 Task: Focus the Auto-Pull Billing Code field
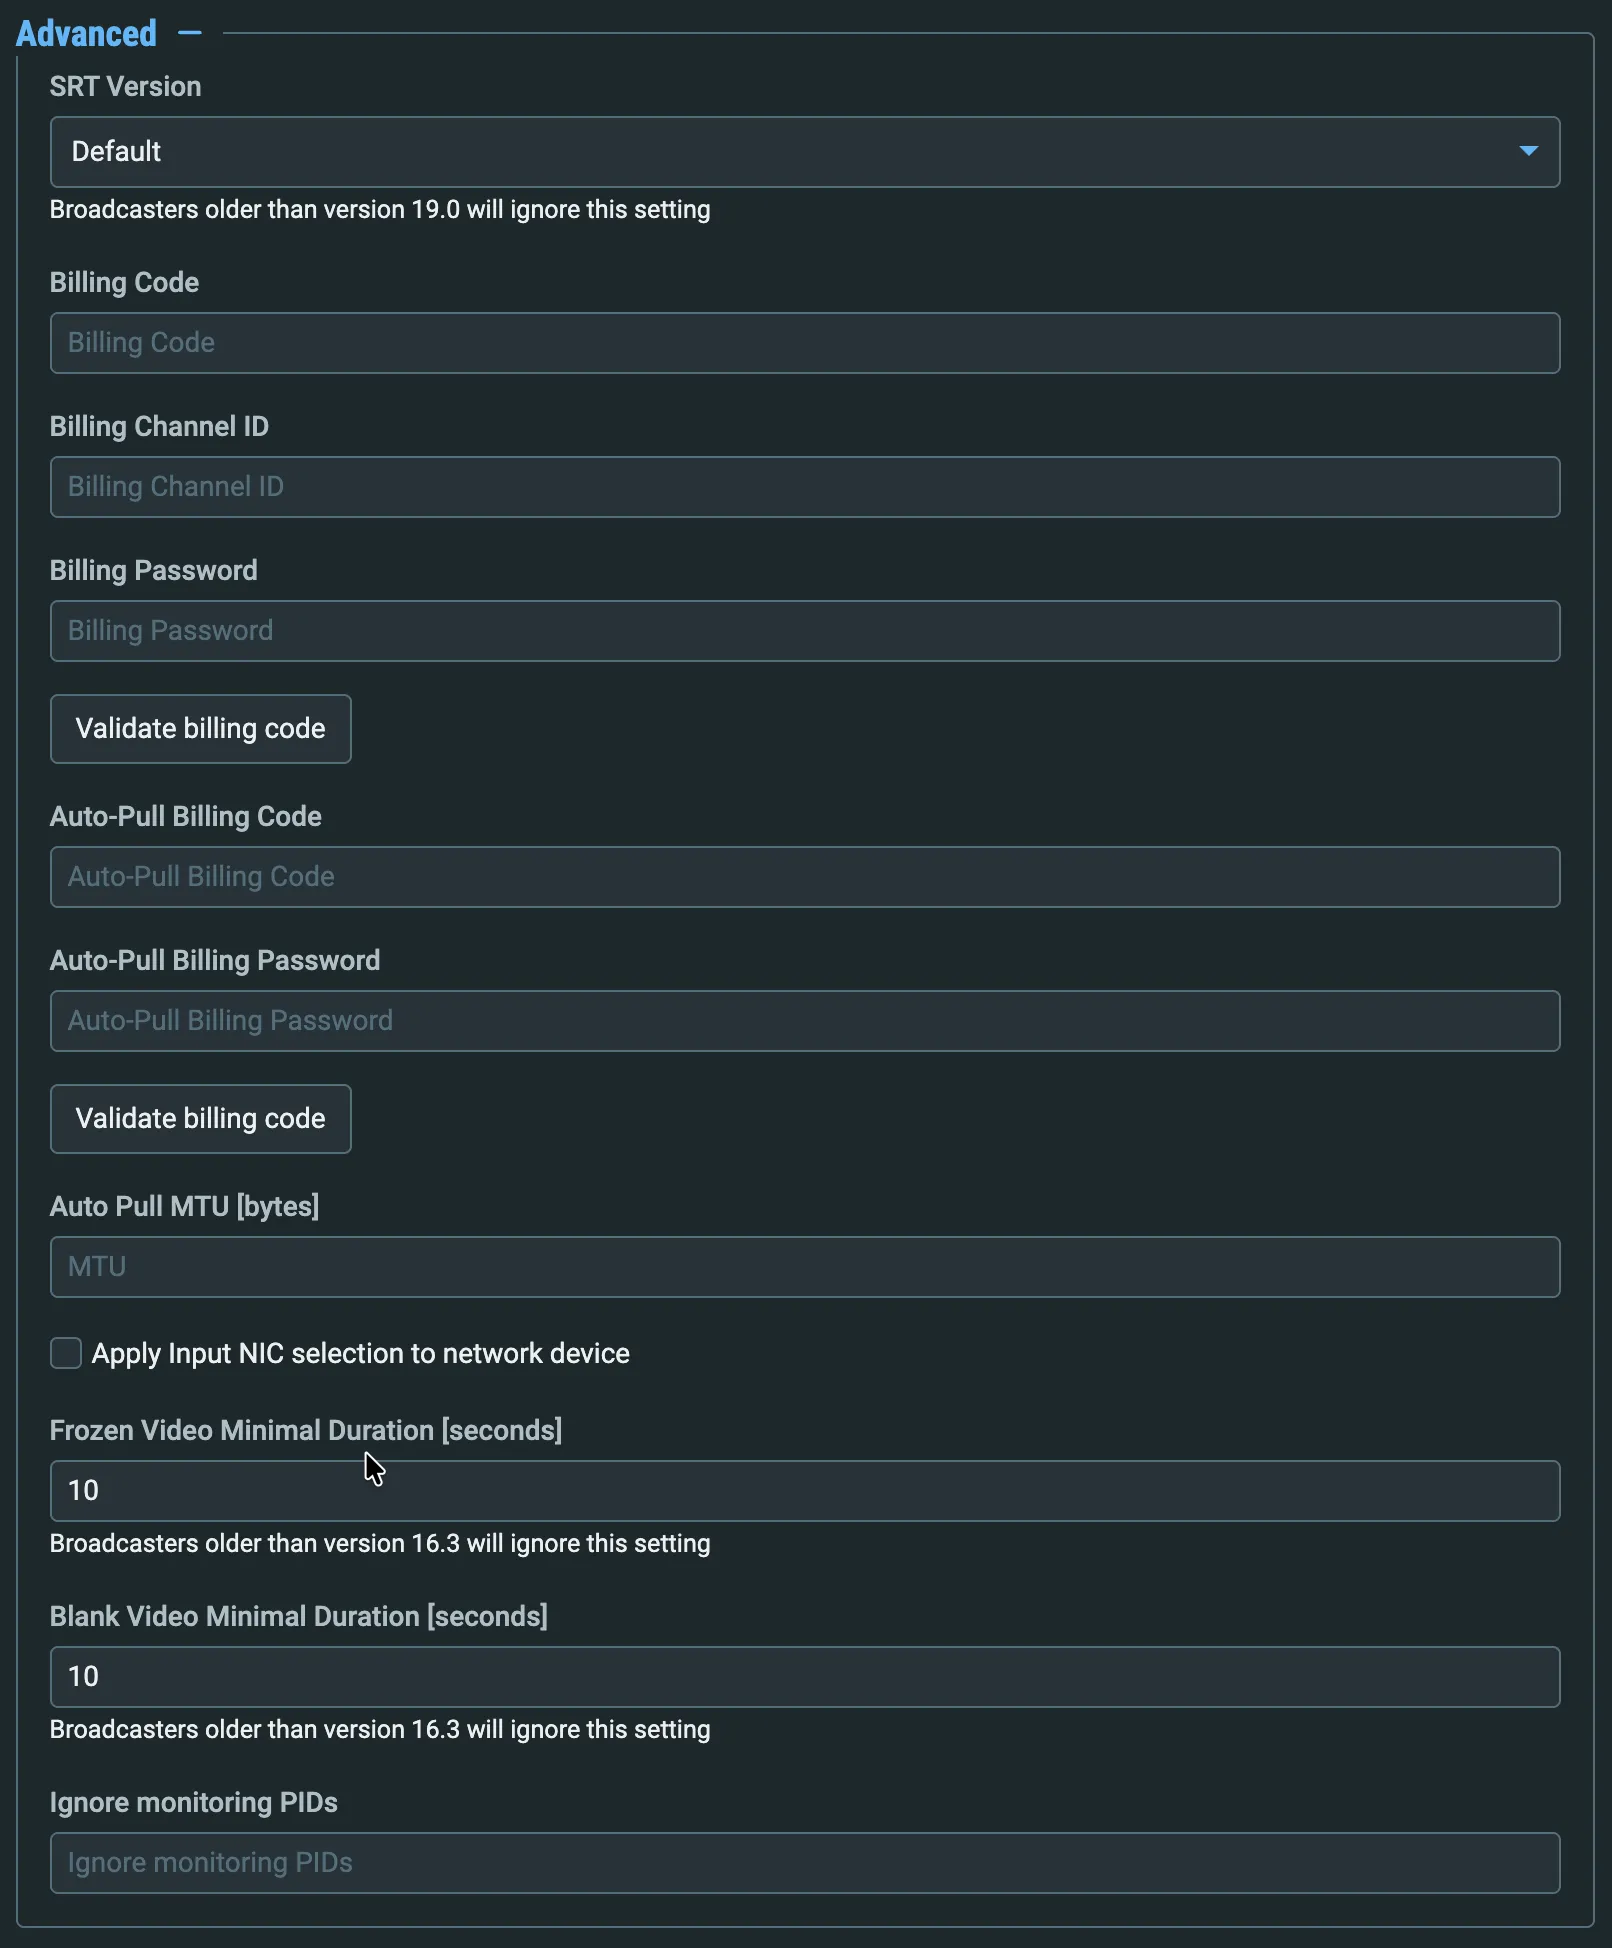[805, 877]
